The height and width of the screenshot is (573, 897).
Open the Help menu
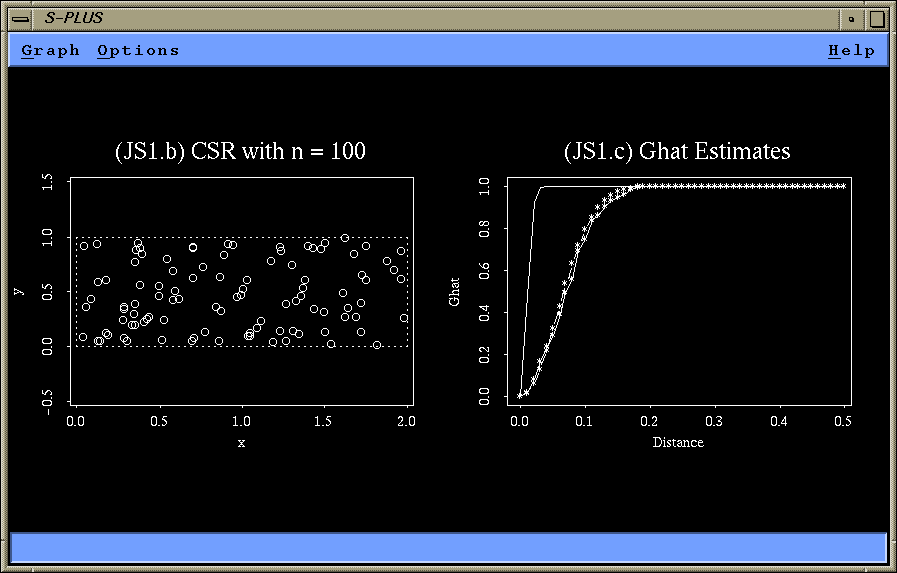coord(851,51)
